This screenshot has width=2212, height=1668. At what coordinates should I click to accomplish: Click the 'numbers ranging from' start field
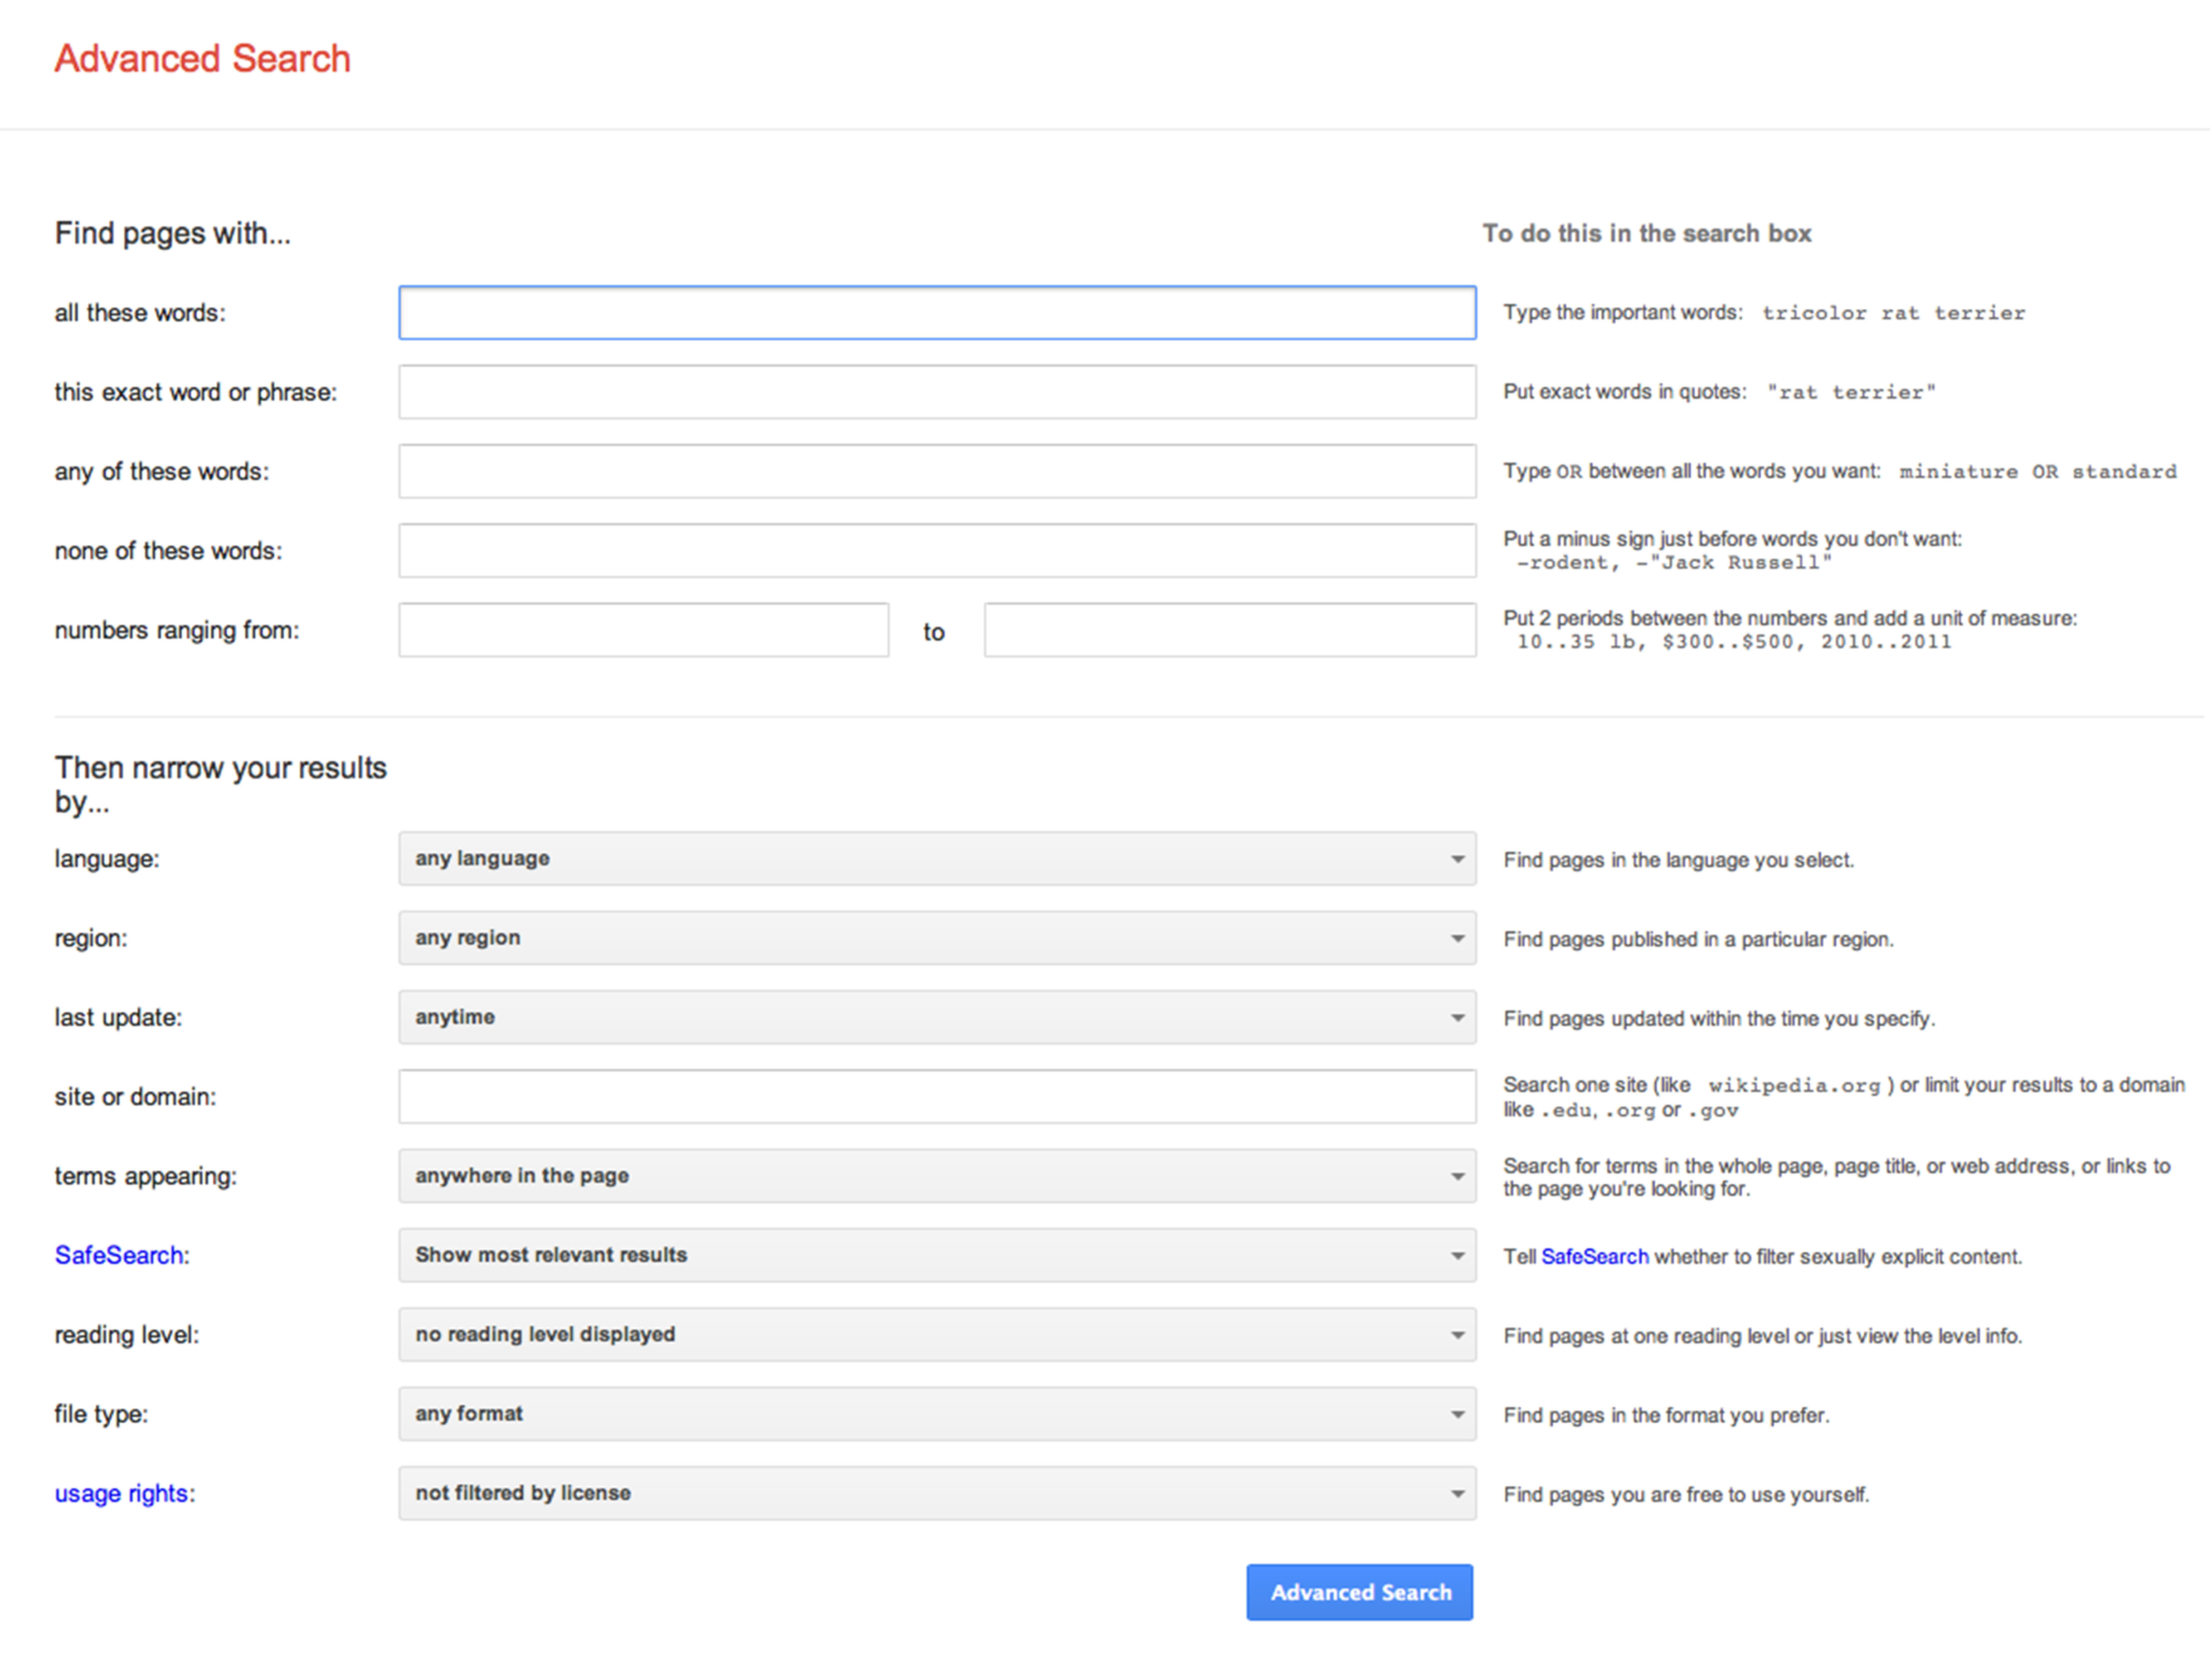click(x=643, y=630)
